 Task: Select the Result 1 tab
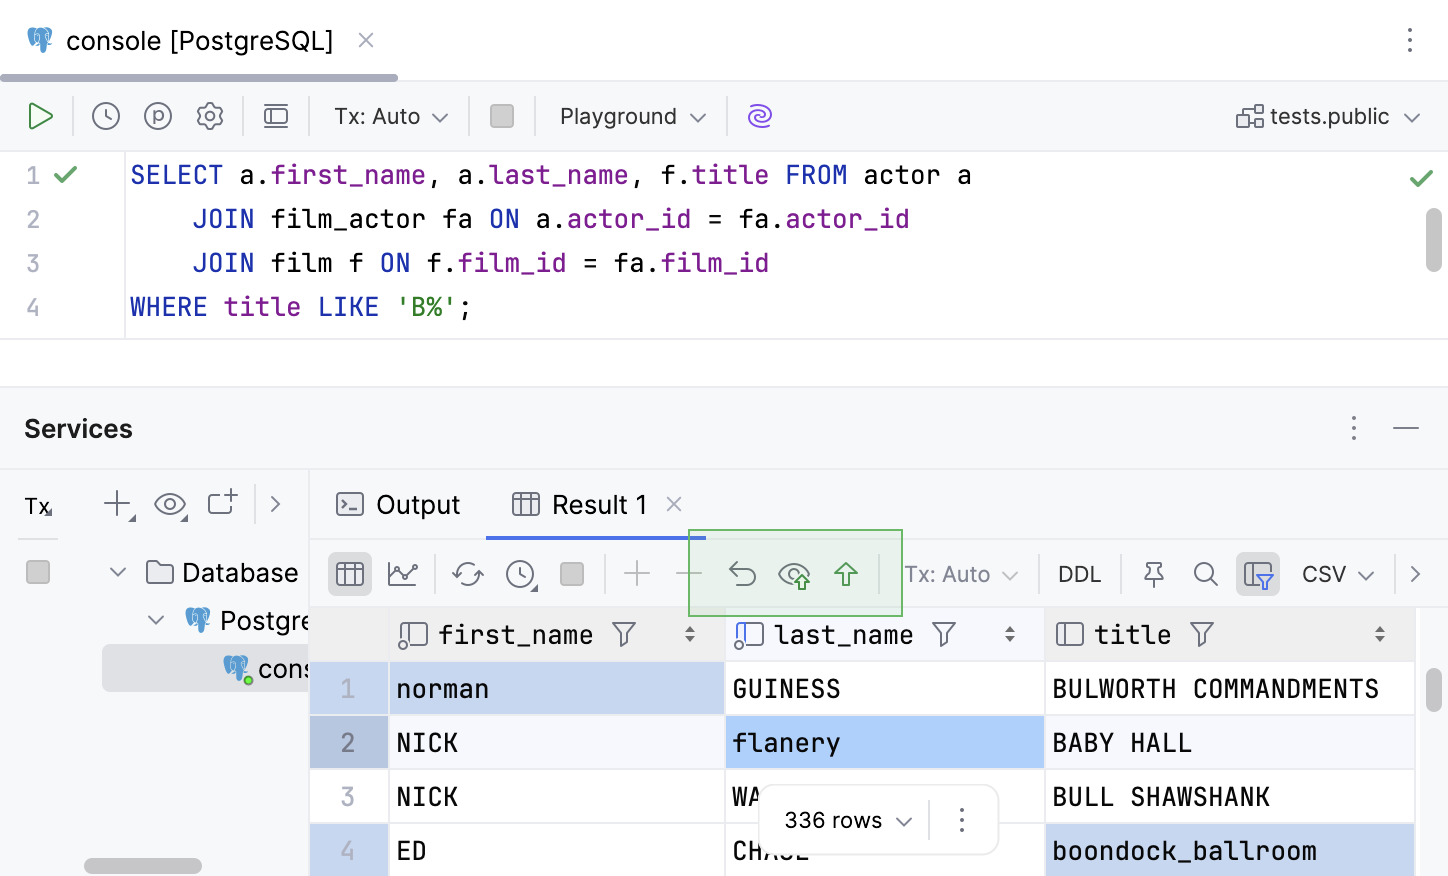pyautogui.click(x=582, y=504)
